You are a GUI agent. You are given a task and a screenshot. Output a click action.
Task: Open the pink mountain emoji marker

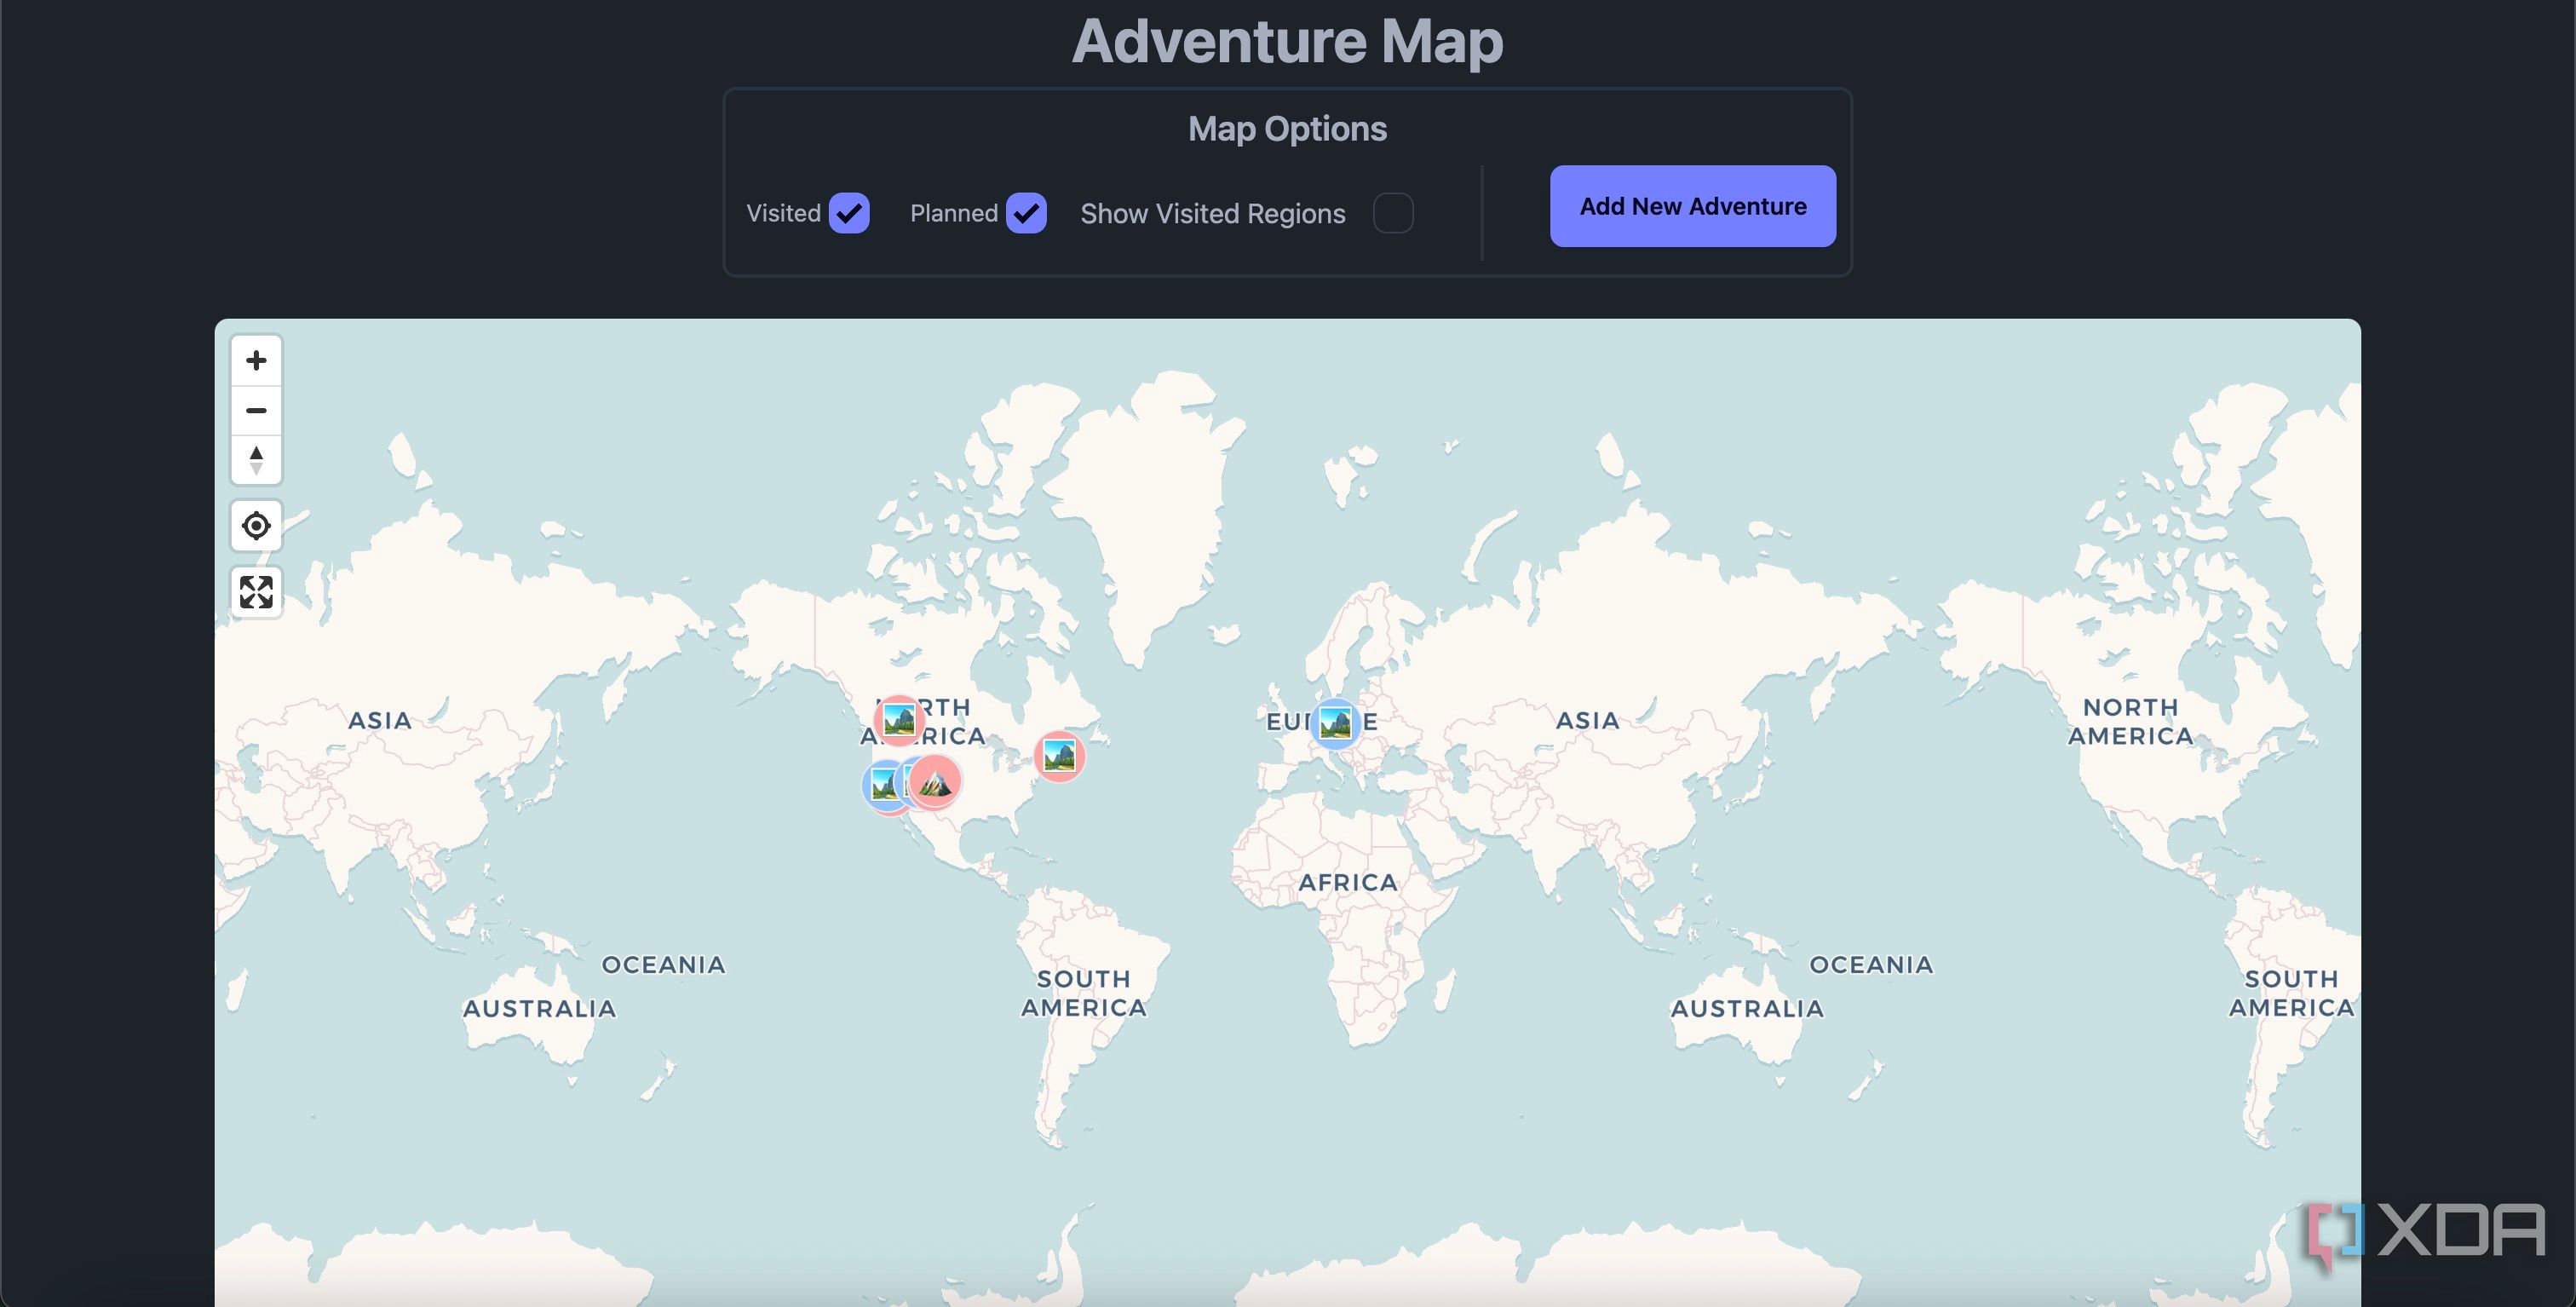(x=935, y=782)
